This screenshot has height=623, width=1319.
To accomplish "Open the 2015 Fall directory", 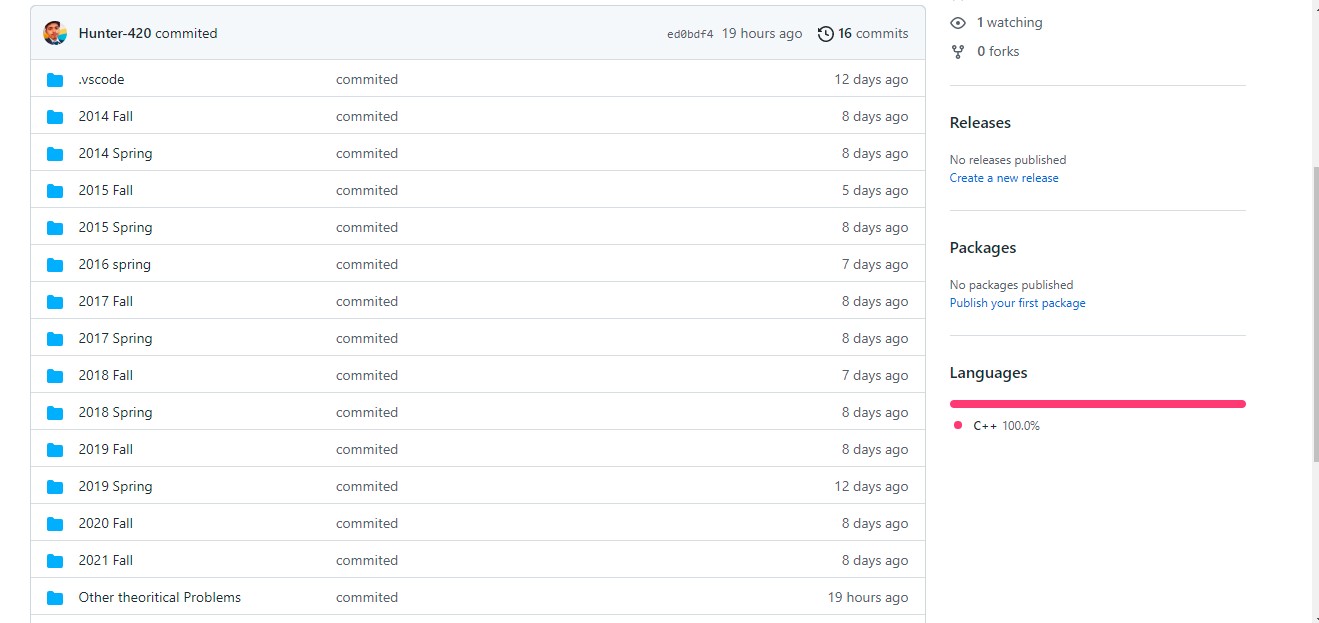I will (x=105, y=190).
